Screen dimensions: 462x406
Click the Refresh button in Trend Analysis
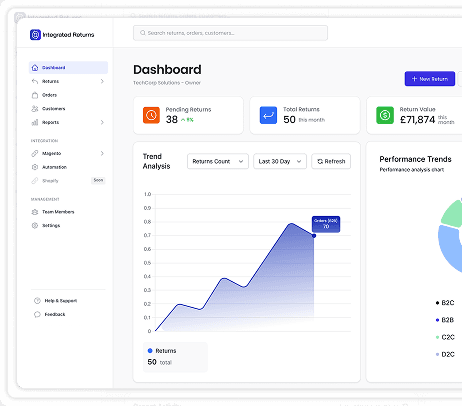point(331,161)
